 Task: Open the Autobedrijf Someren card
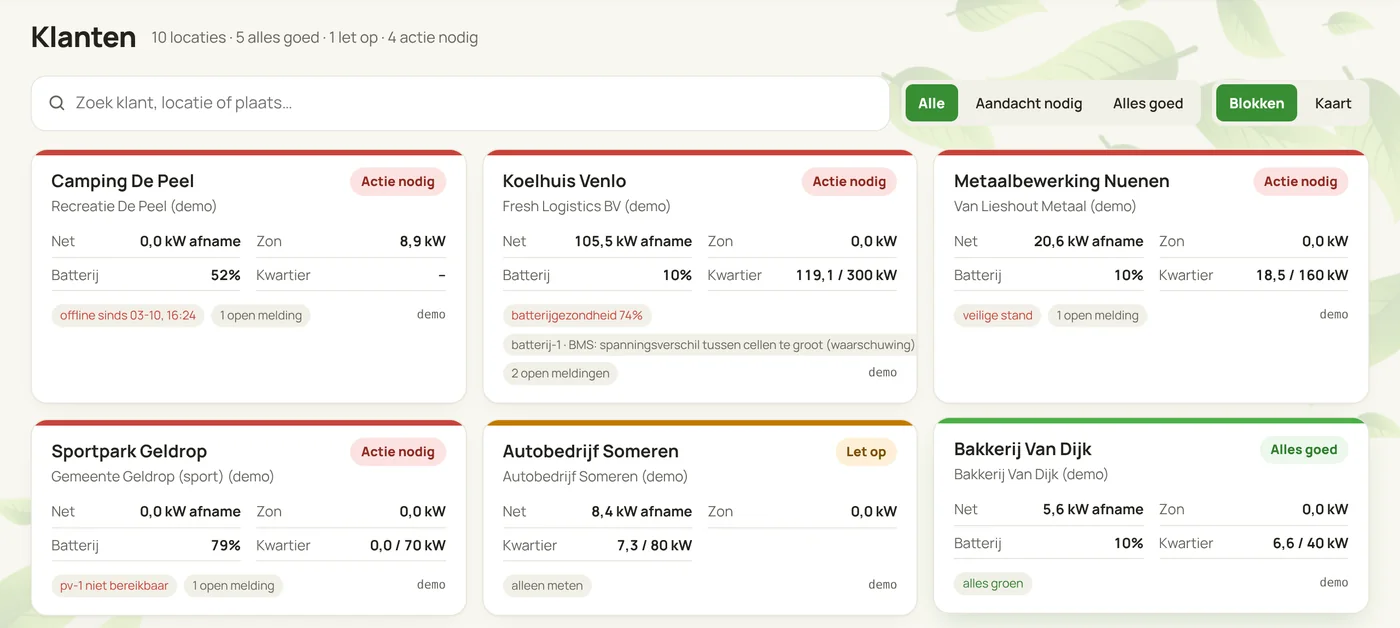click(x=700, y=517)
